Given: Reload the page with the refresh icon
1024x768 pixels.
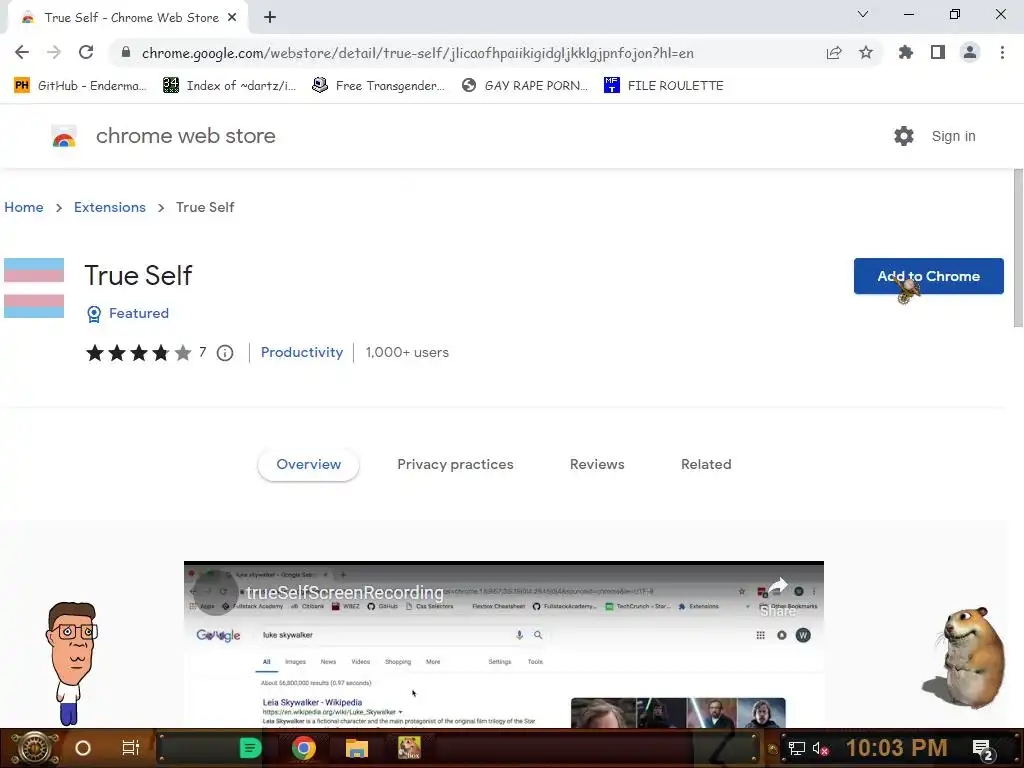Looking at the screenshot, I should tap(86, 52).
